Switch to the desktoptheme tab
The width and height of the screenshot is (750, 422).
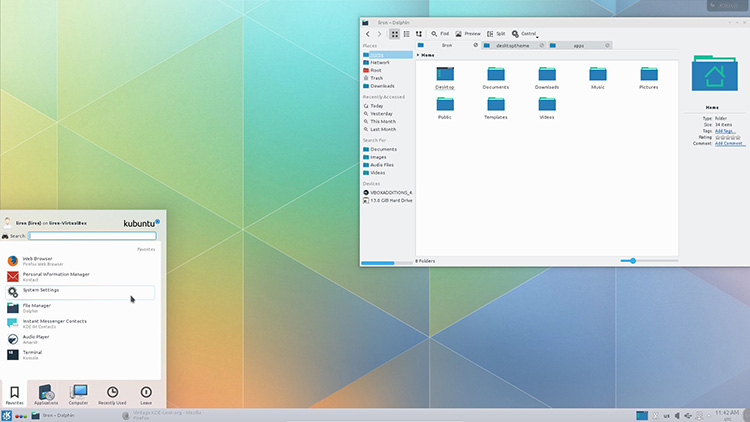click(511, 45)
